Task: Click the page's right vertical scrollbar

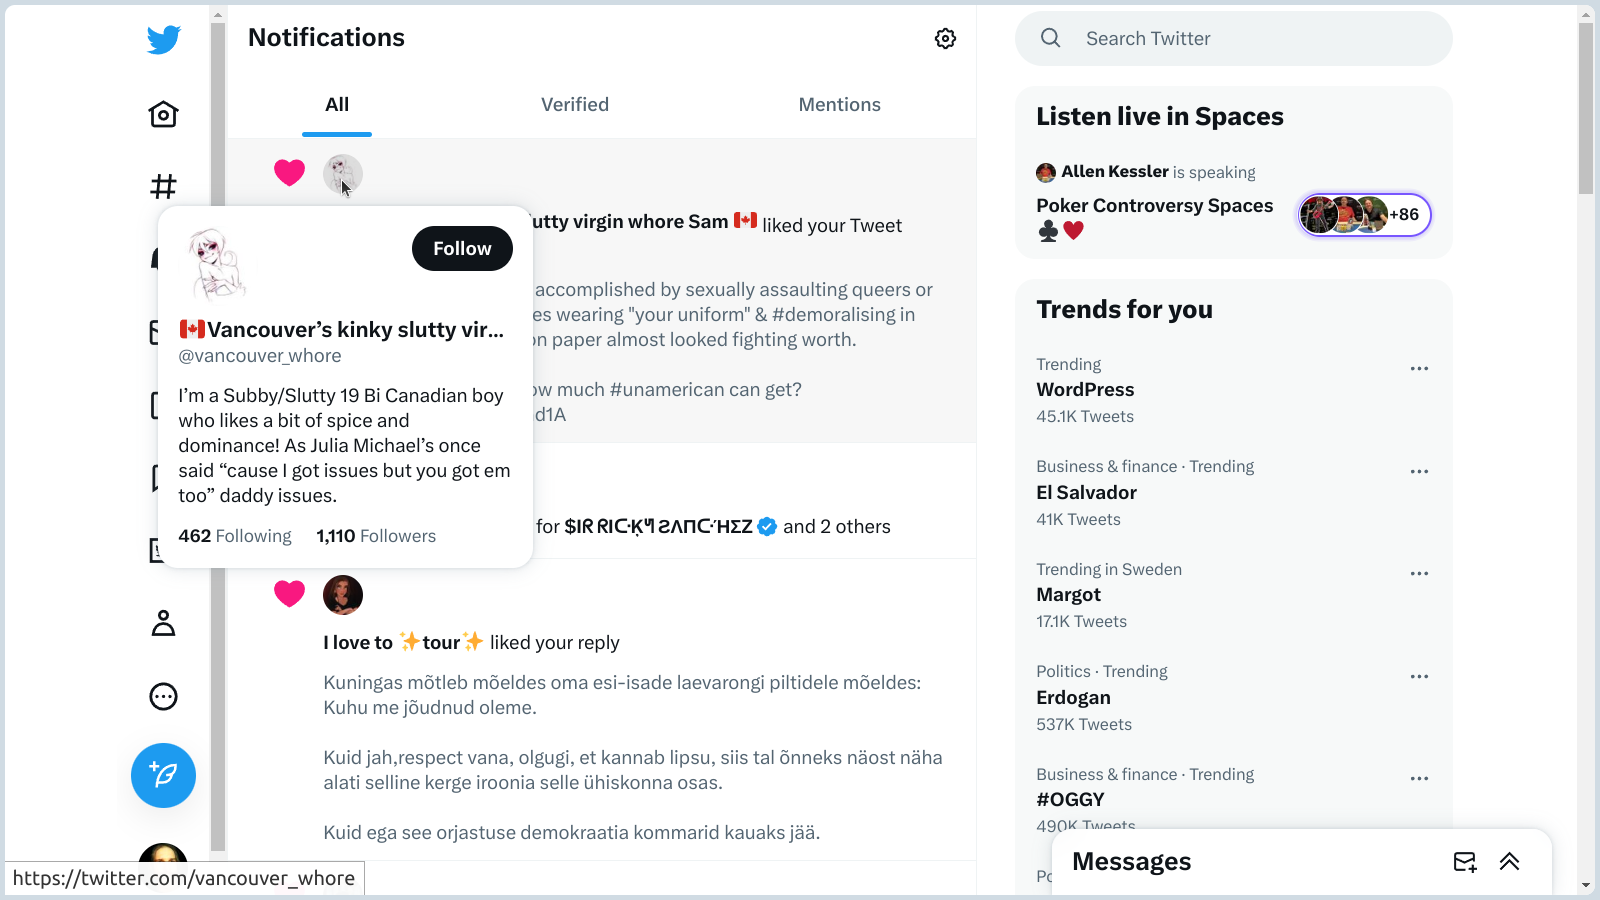Action: 1586,450
